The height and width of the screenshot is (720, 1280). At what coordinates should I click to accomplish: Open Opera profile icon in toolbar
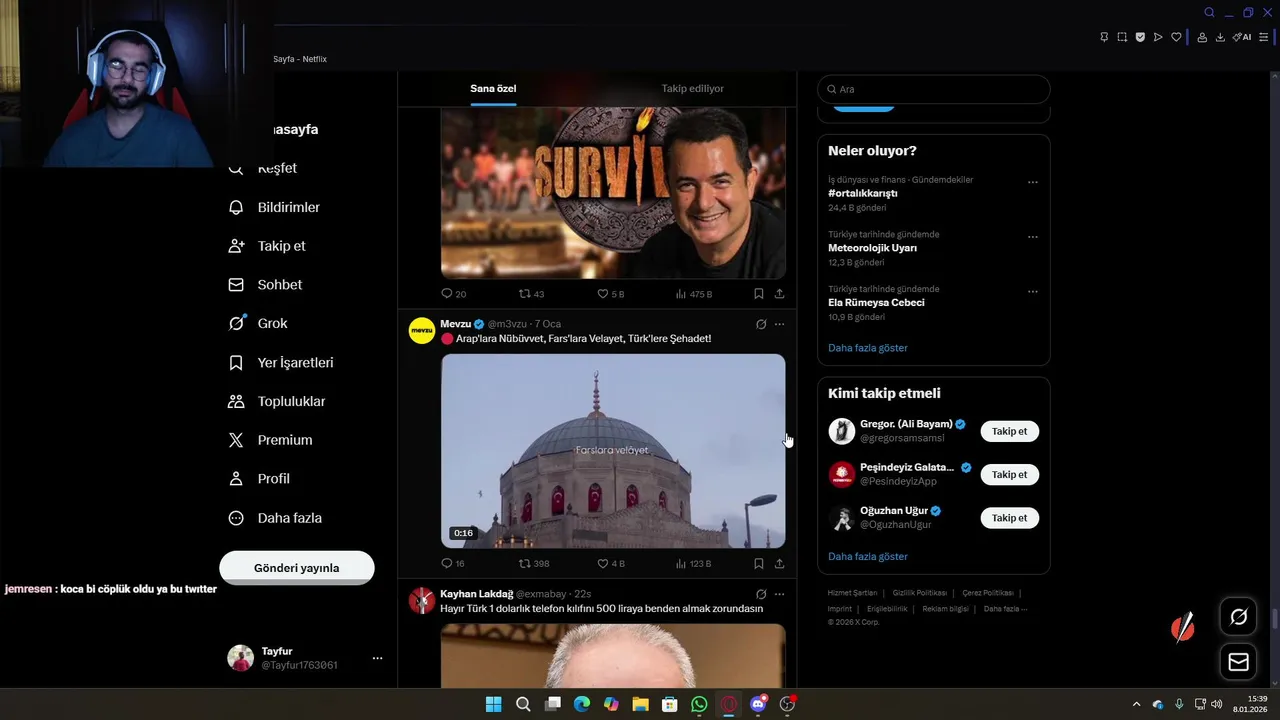pos(1202,37)
